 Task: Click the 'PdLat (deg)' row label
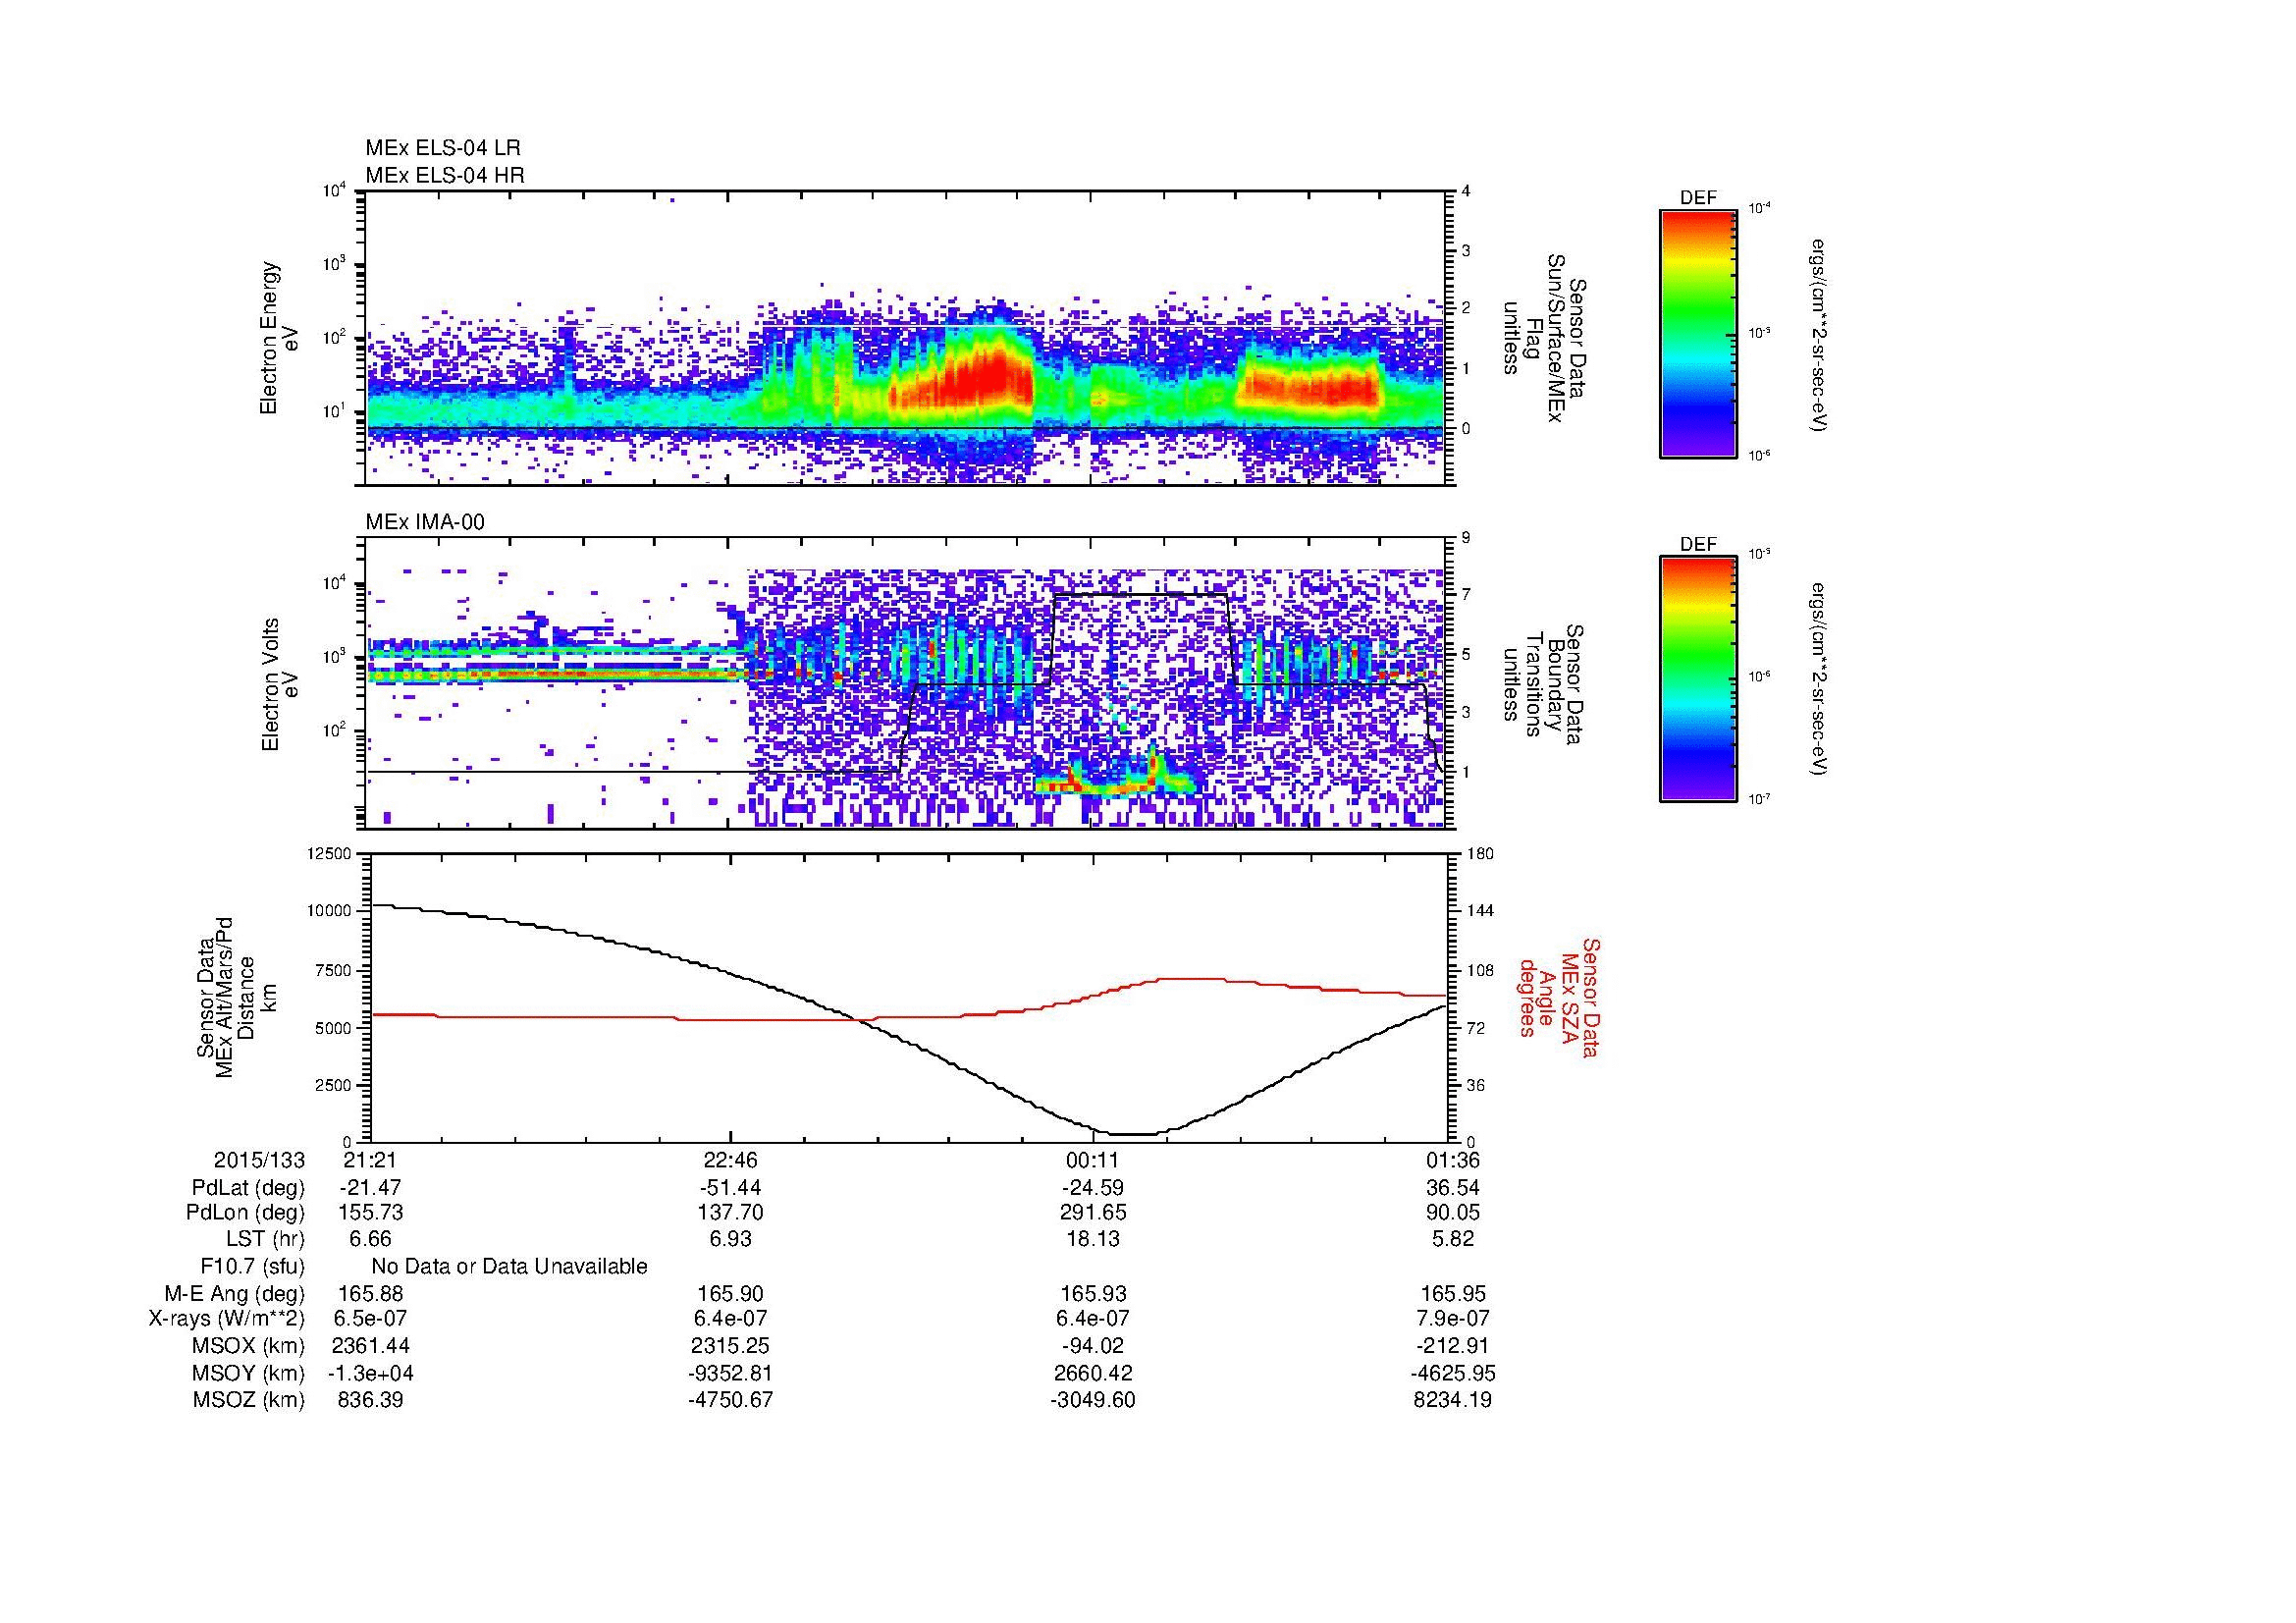(x=248, y=1188)
